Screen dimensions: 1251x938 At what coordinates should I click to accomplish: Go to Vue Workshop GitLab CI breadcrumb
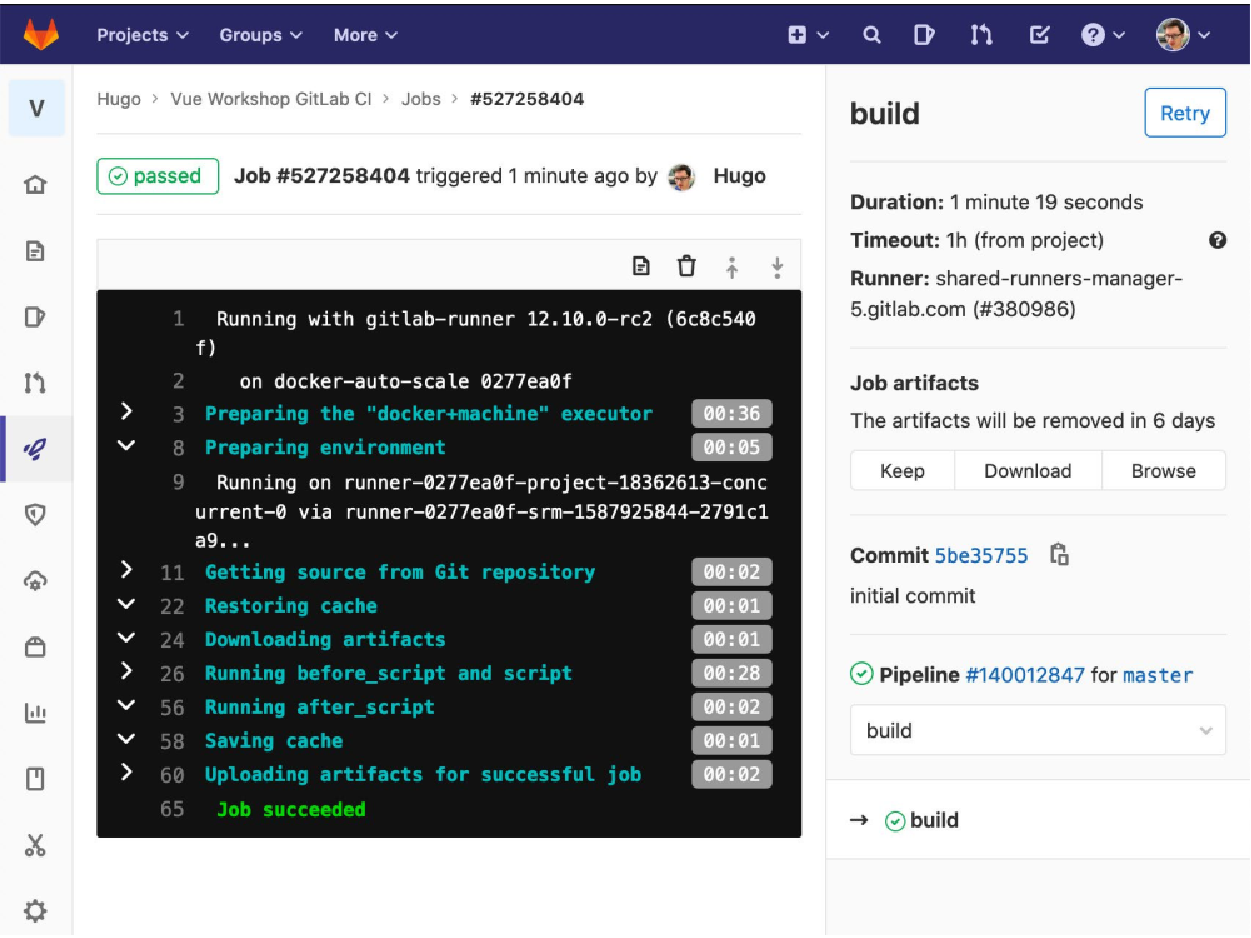[x=271, y=99]
